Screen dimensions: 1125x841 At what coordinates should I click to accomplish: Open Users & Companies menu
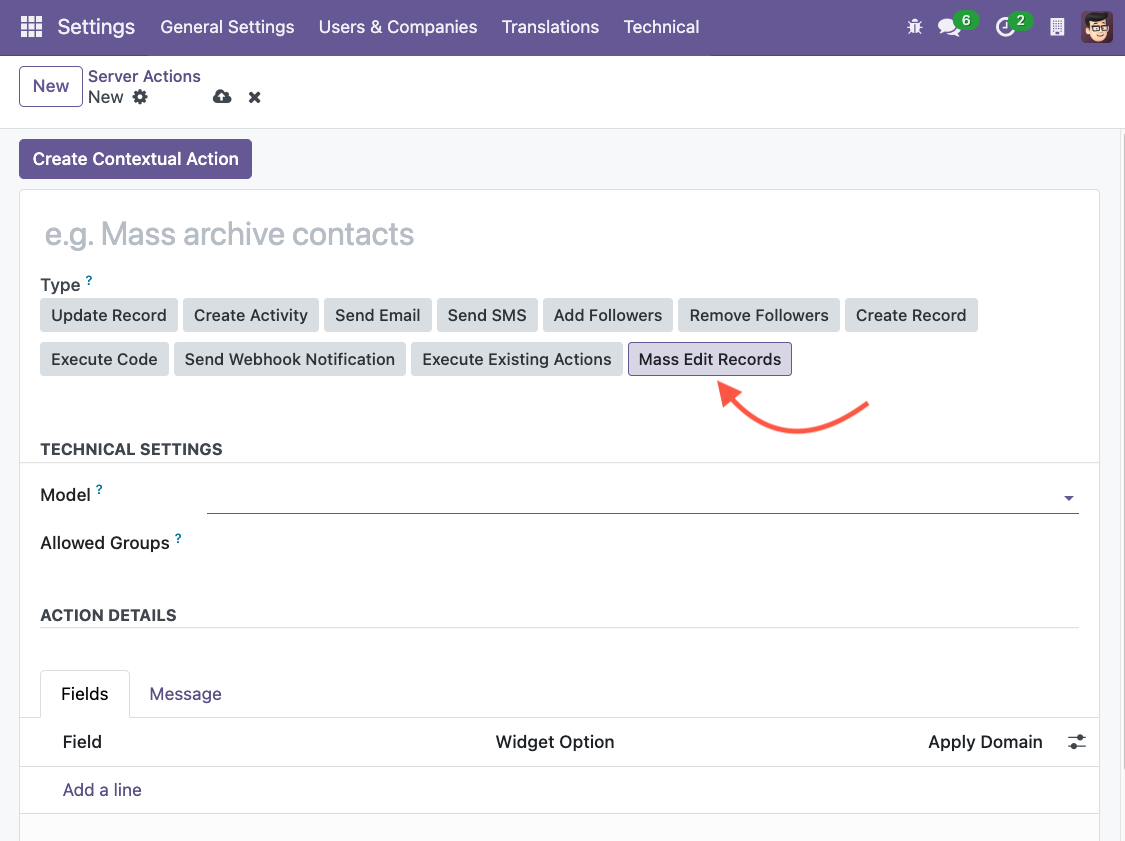pos(398,27)
